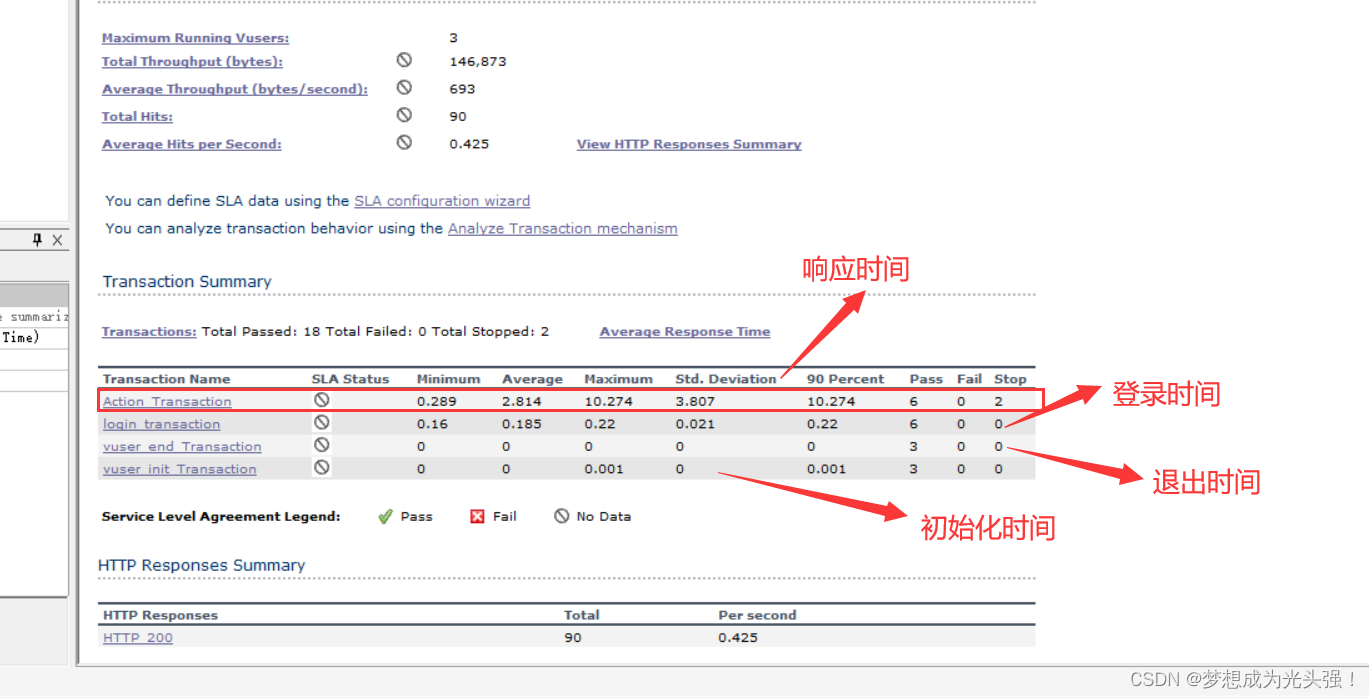Click Pass column header
1369x698 pixels.
tap(926, 379)
